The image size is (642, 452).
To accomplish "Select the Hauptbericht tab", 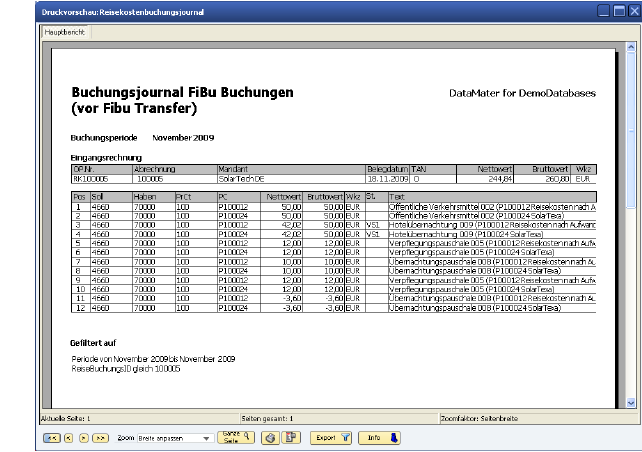I will pos(66,32).
